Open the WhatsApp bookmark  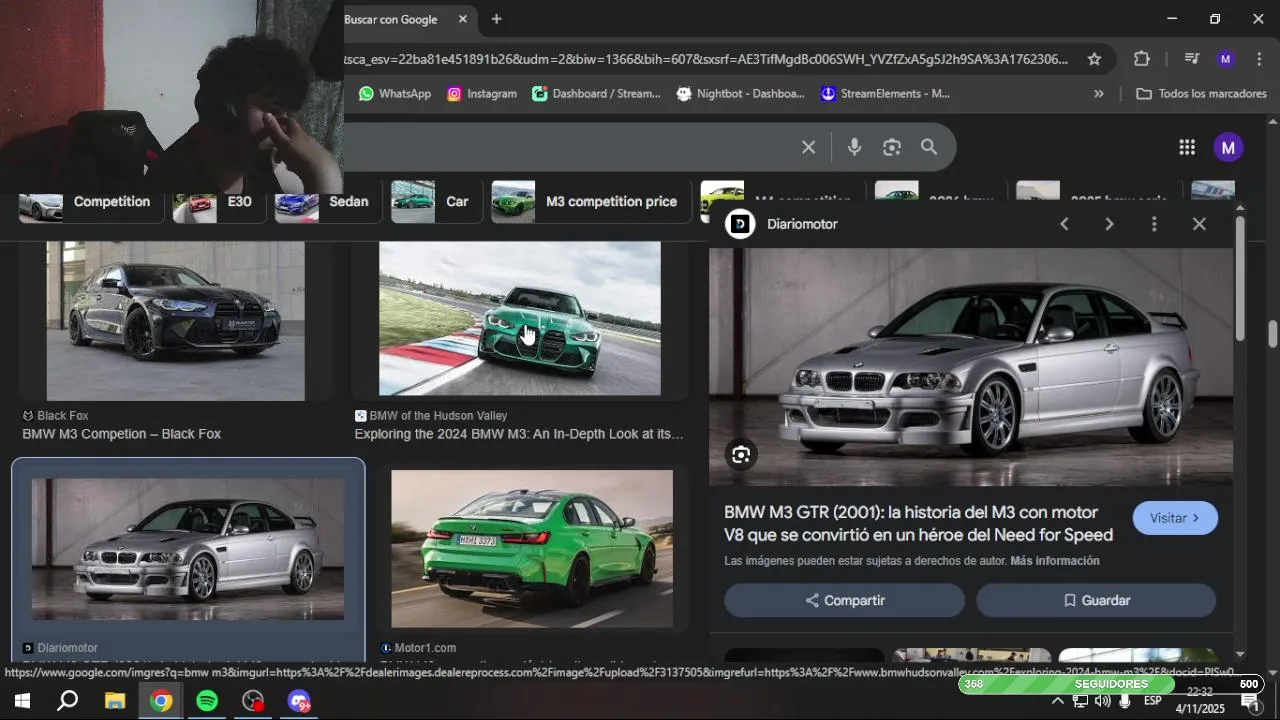[394, 93]
